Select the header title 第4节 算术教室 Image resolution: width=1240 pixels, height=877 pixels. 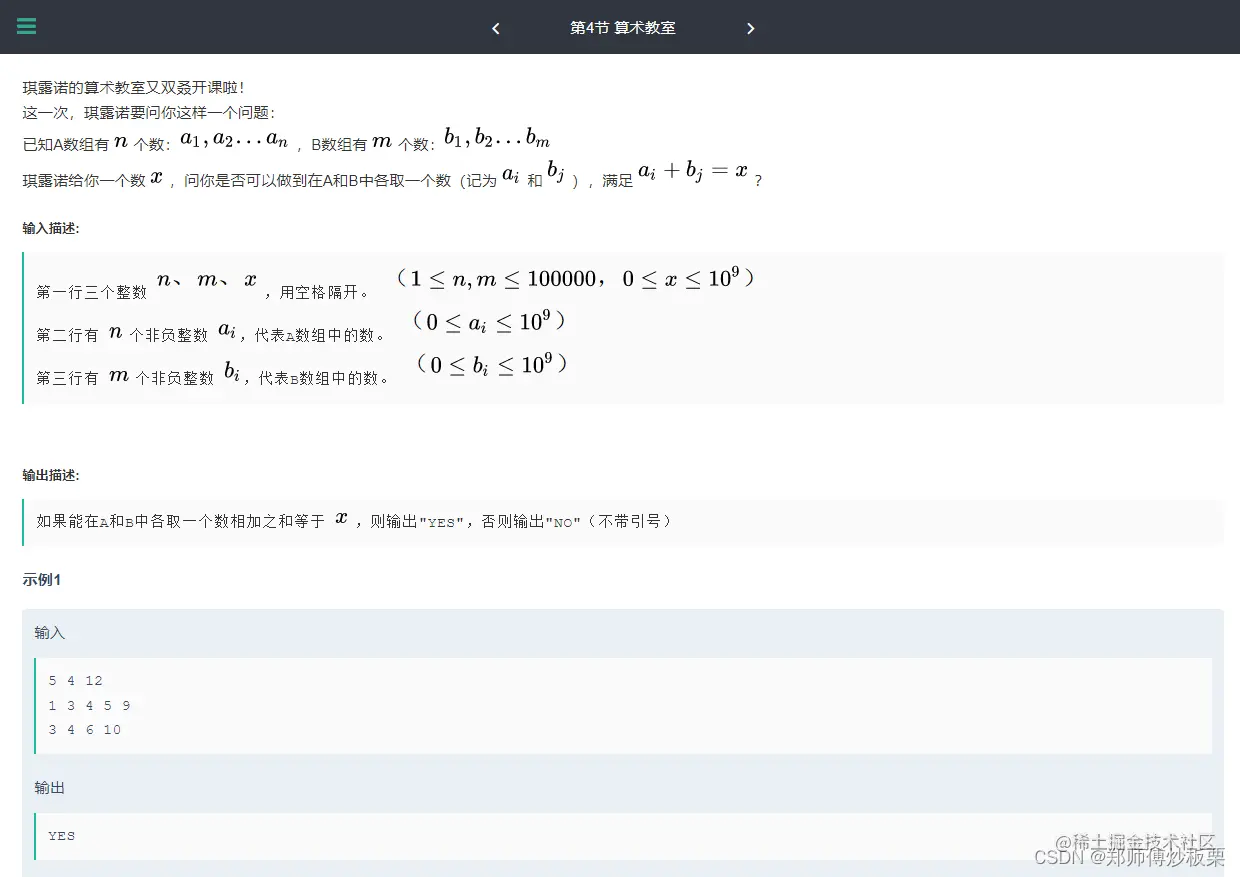click(x=622, y=28)
